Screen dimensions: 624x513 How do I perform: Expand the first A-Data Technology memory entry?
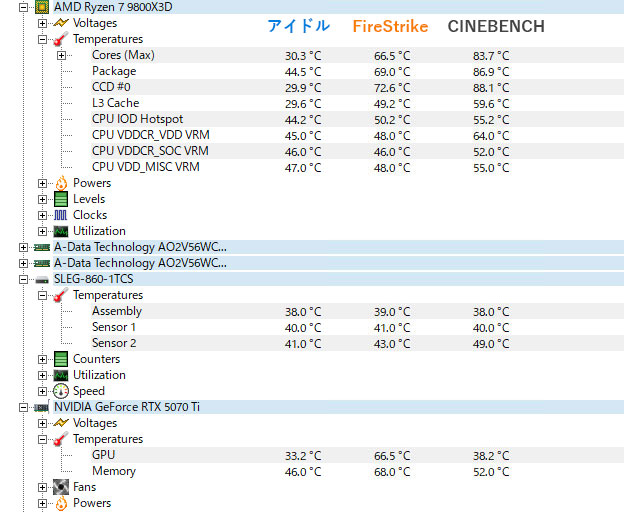point(23,247)
